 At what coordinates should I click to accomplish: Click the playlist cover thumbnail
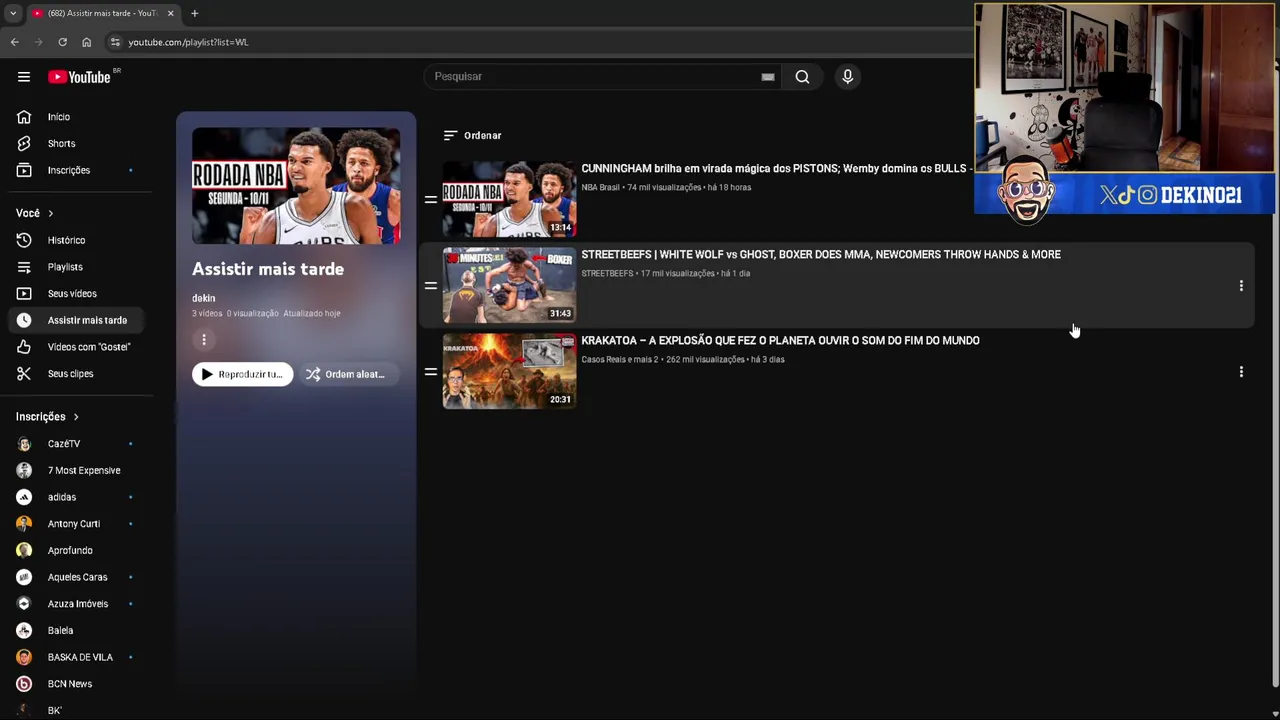pos(296,186)
